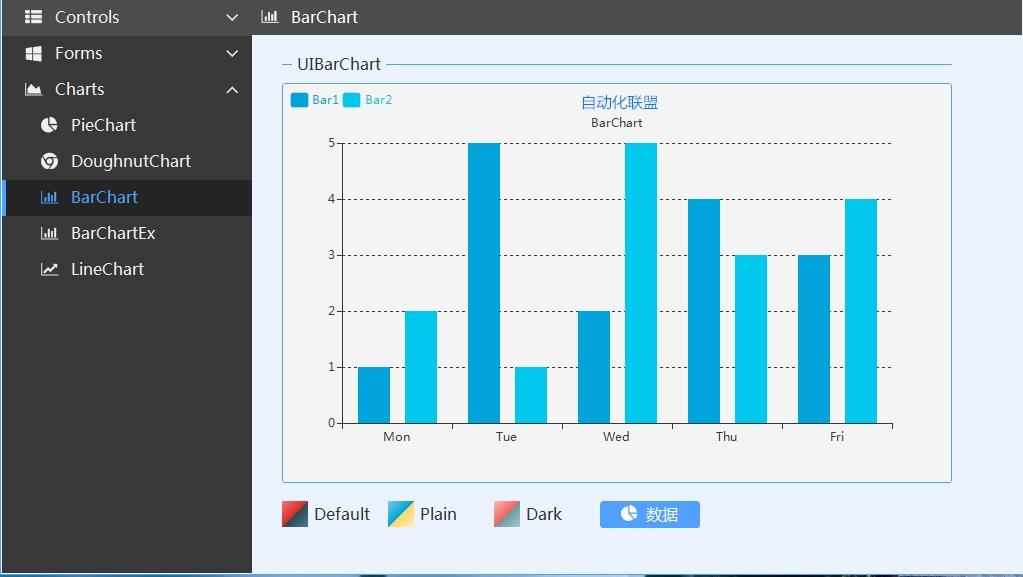Open the LineChart graph icon

49,269
